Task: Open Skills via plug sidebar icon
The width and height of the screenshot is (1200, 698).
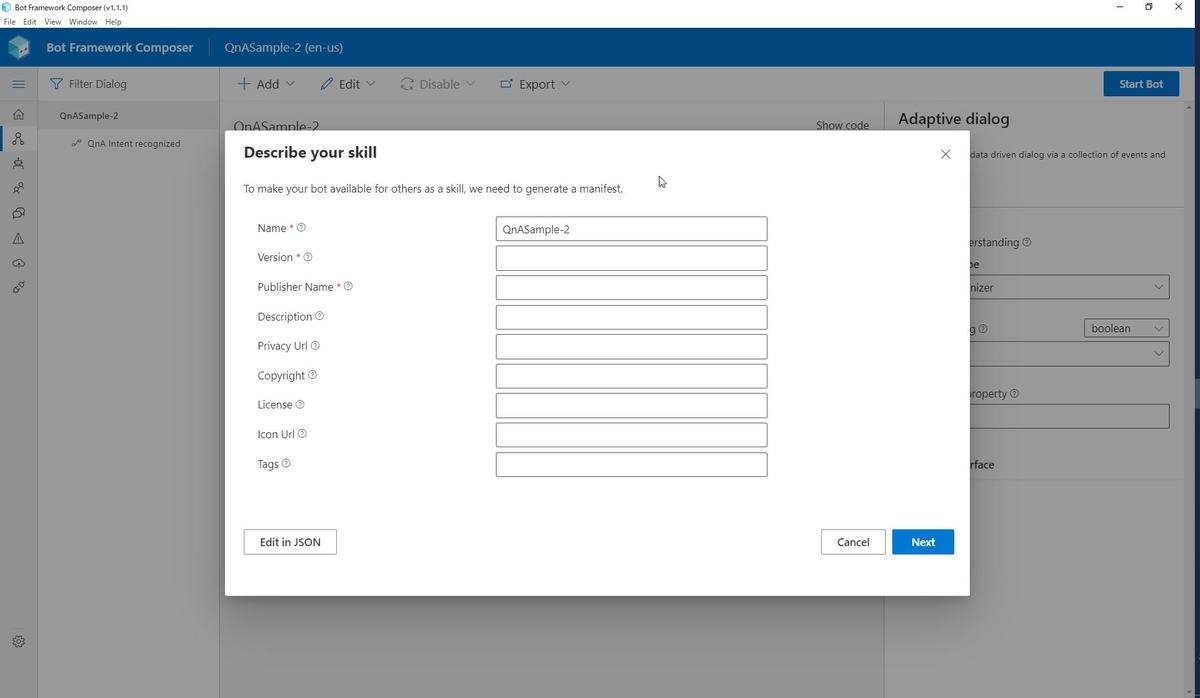Action: 18,288
